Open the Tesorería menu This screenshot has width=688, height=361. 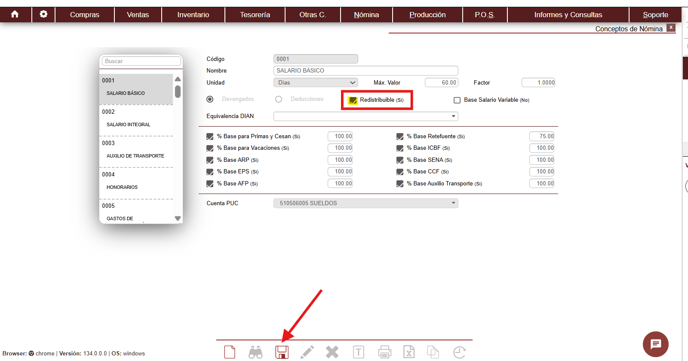coord(255,14)
